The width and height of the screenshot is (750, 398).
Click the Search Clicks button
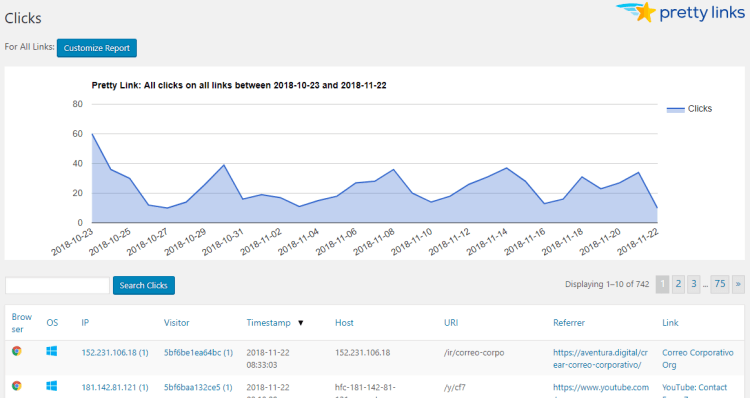pyautogui.click(x=143, y=285)
